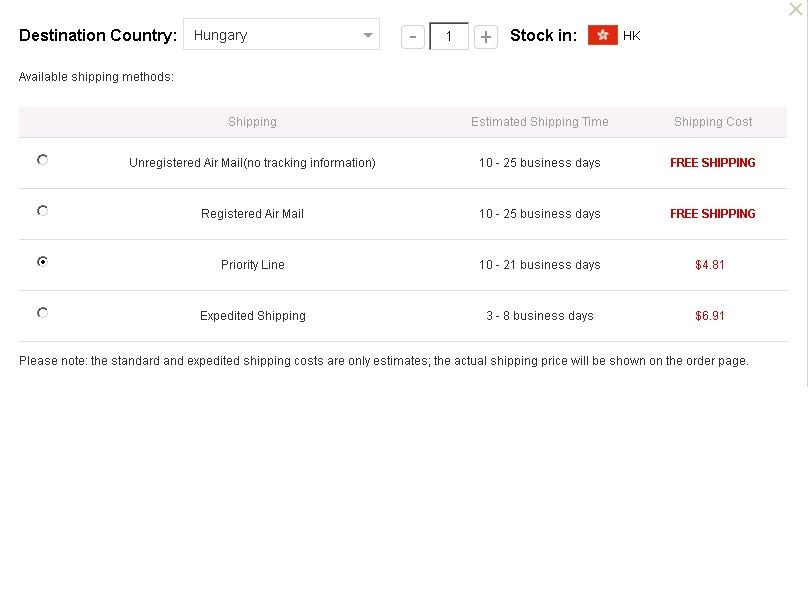Click the Hungary dropdown arrow
This screenshot has height=614, width=808.
pyautogui.click(x=368, y=35)
